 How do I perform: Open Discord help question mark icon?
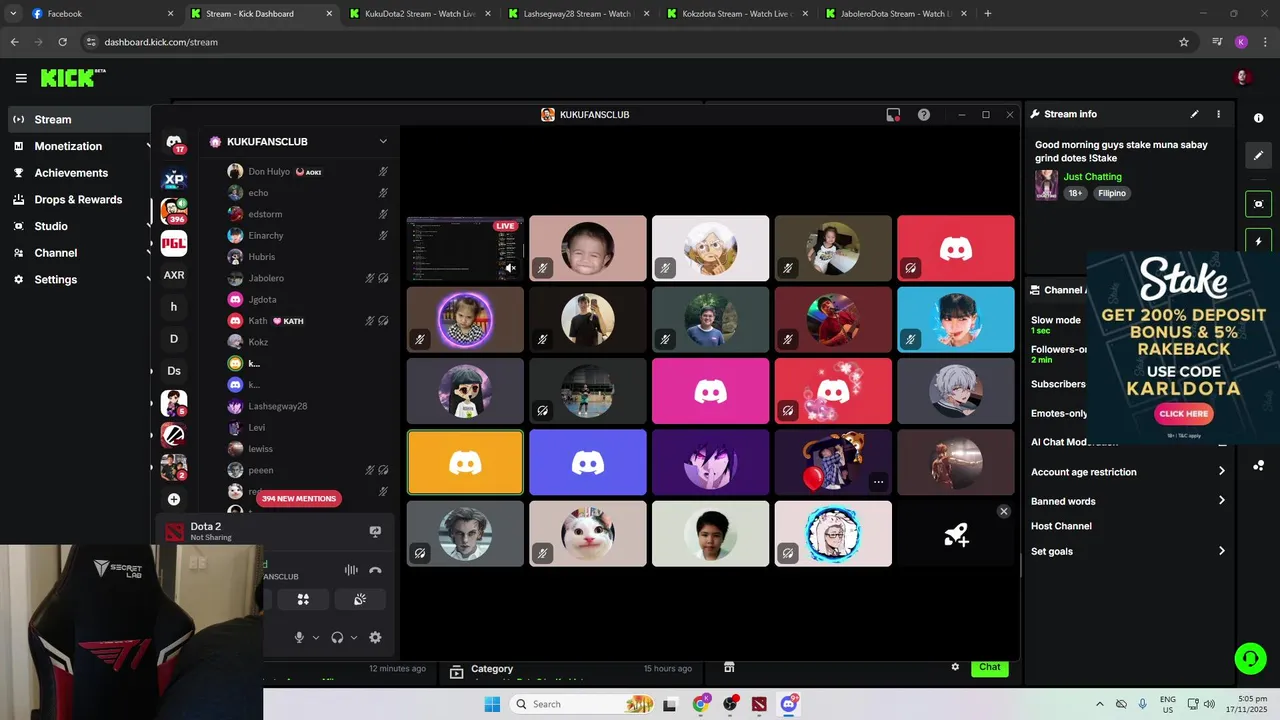[x=924, y=115]
